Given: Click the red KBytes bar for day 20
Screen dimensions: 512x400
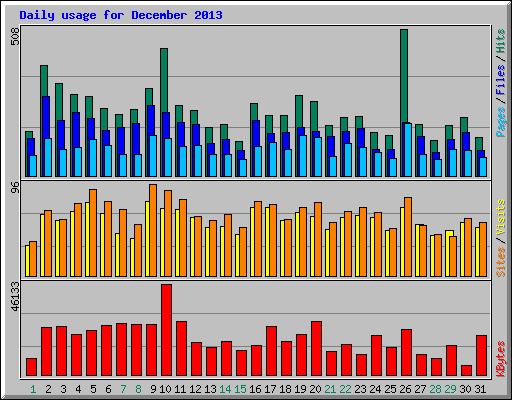Looking at the screenshot, I should pyautogui.click(x=316, y=348).
